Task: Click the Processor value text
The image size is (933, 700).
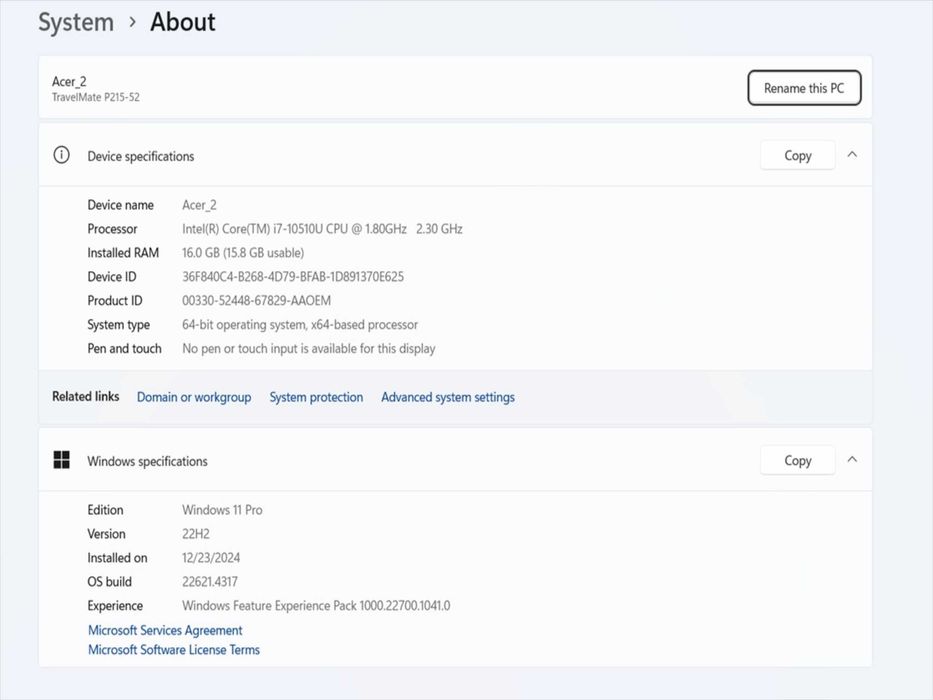Action: (322, 229)
